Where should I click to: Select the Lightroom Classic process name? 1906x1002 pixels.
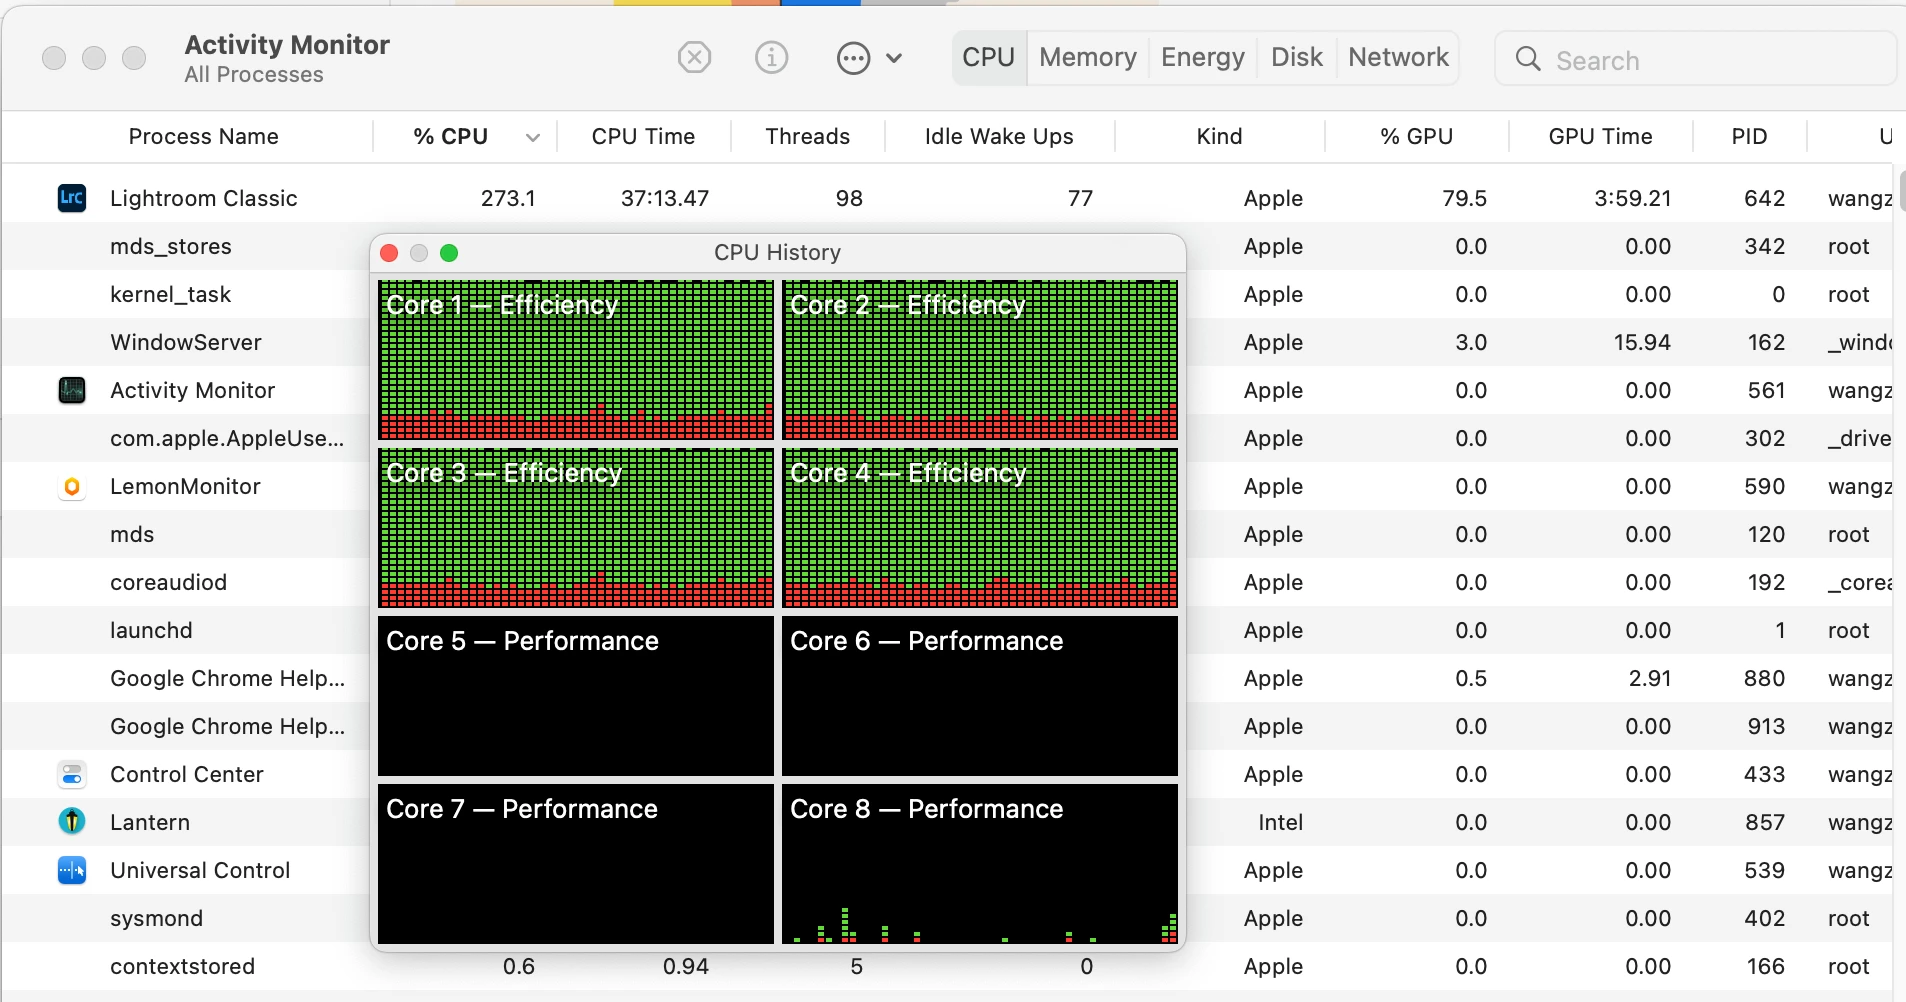[x=204, y=198]
